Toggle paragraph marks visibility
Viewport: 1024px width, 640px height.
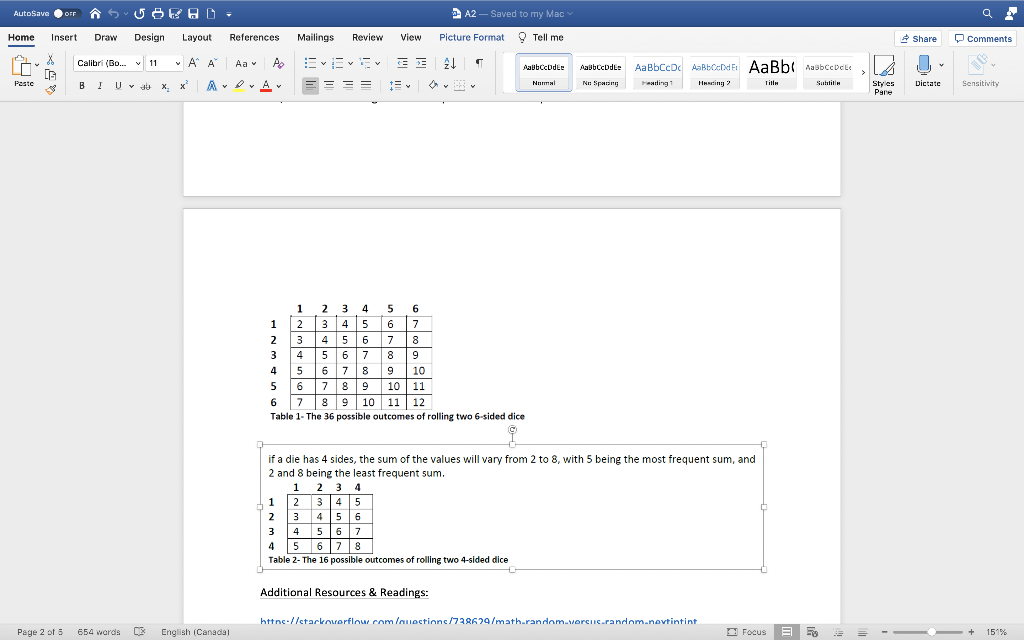coord(480,63)
